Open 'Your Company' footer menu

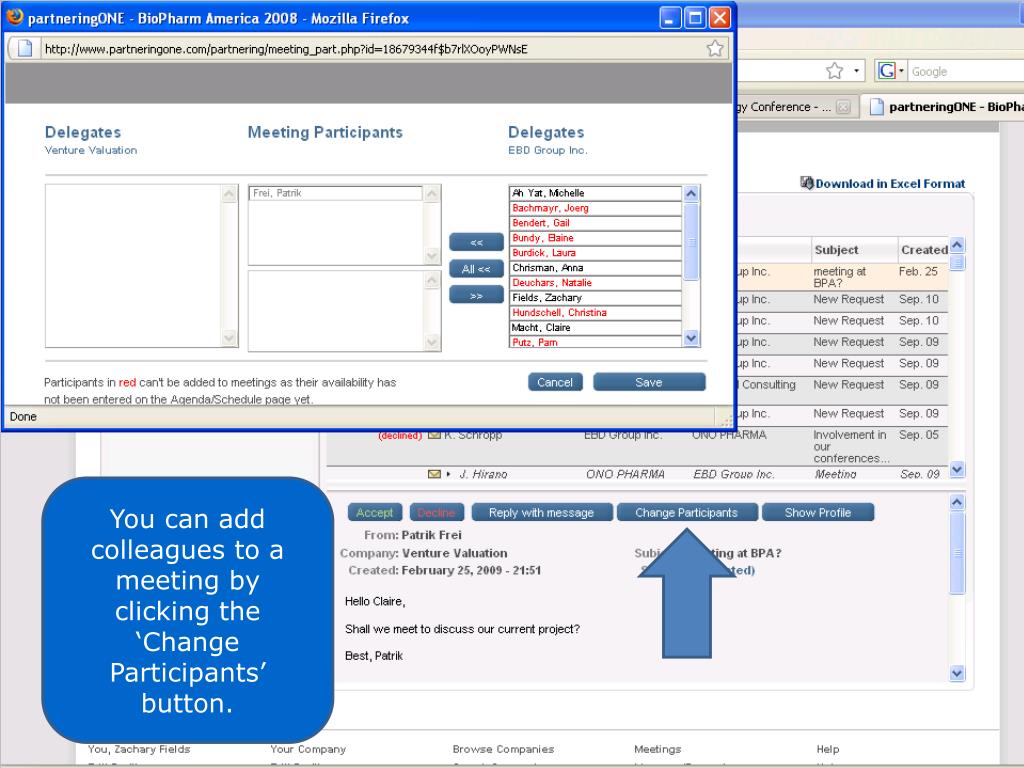308,749
